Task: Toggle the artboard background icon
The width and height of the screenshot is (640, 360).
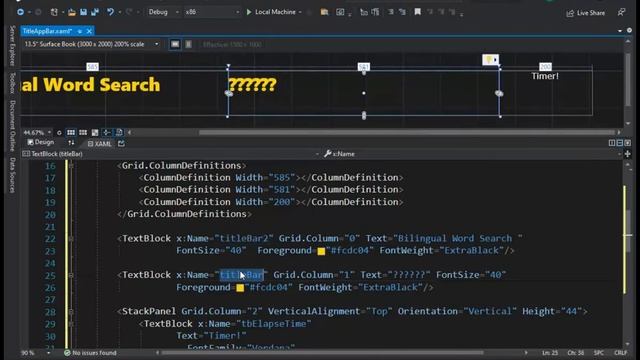Action: (95, 133)
